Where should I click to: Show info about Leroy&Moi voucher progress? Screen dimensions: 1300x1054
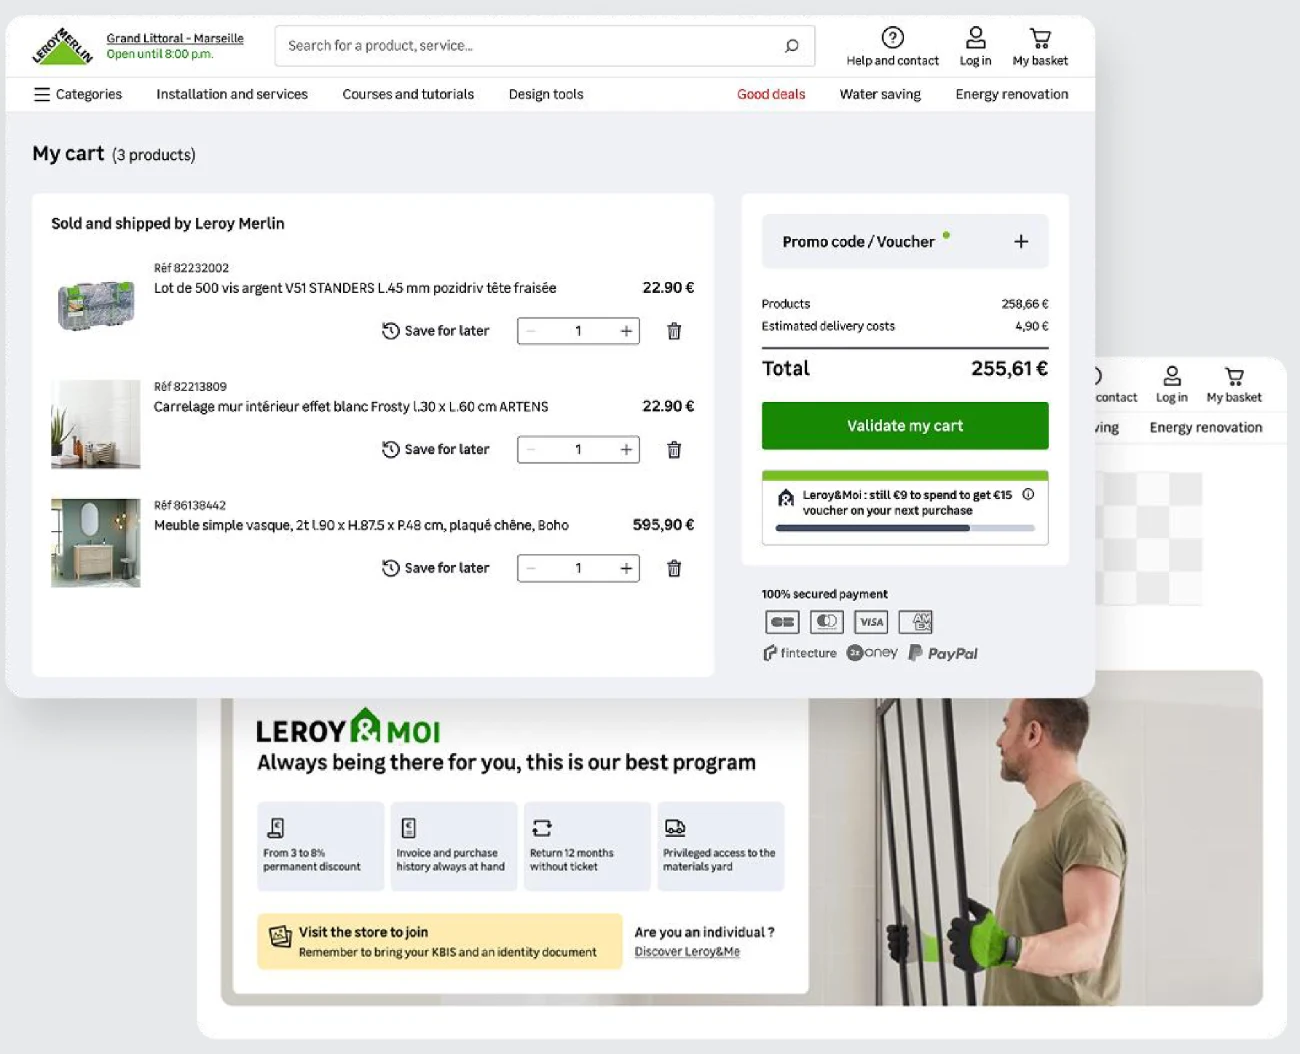coord(1028,494)
